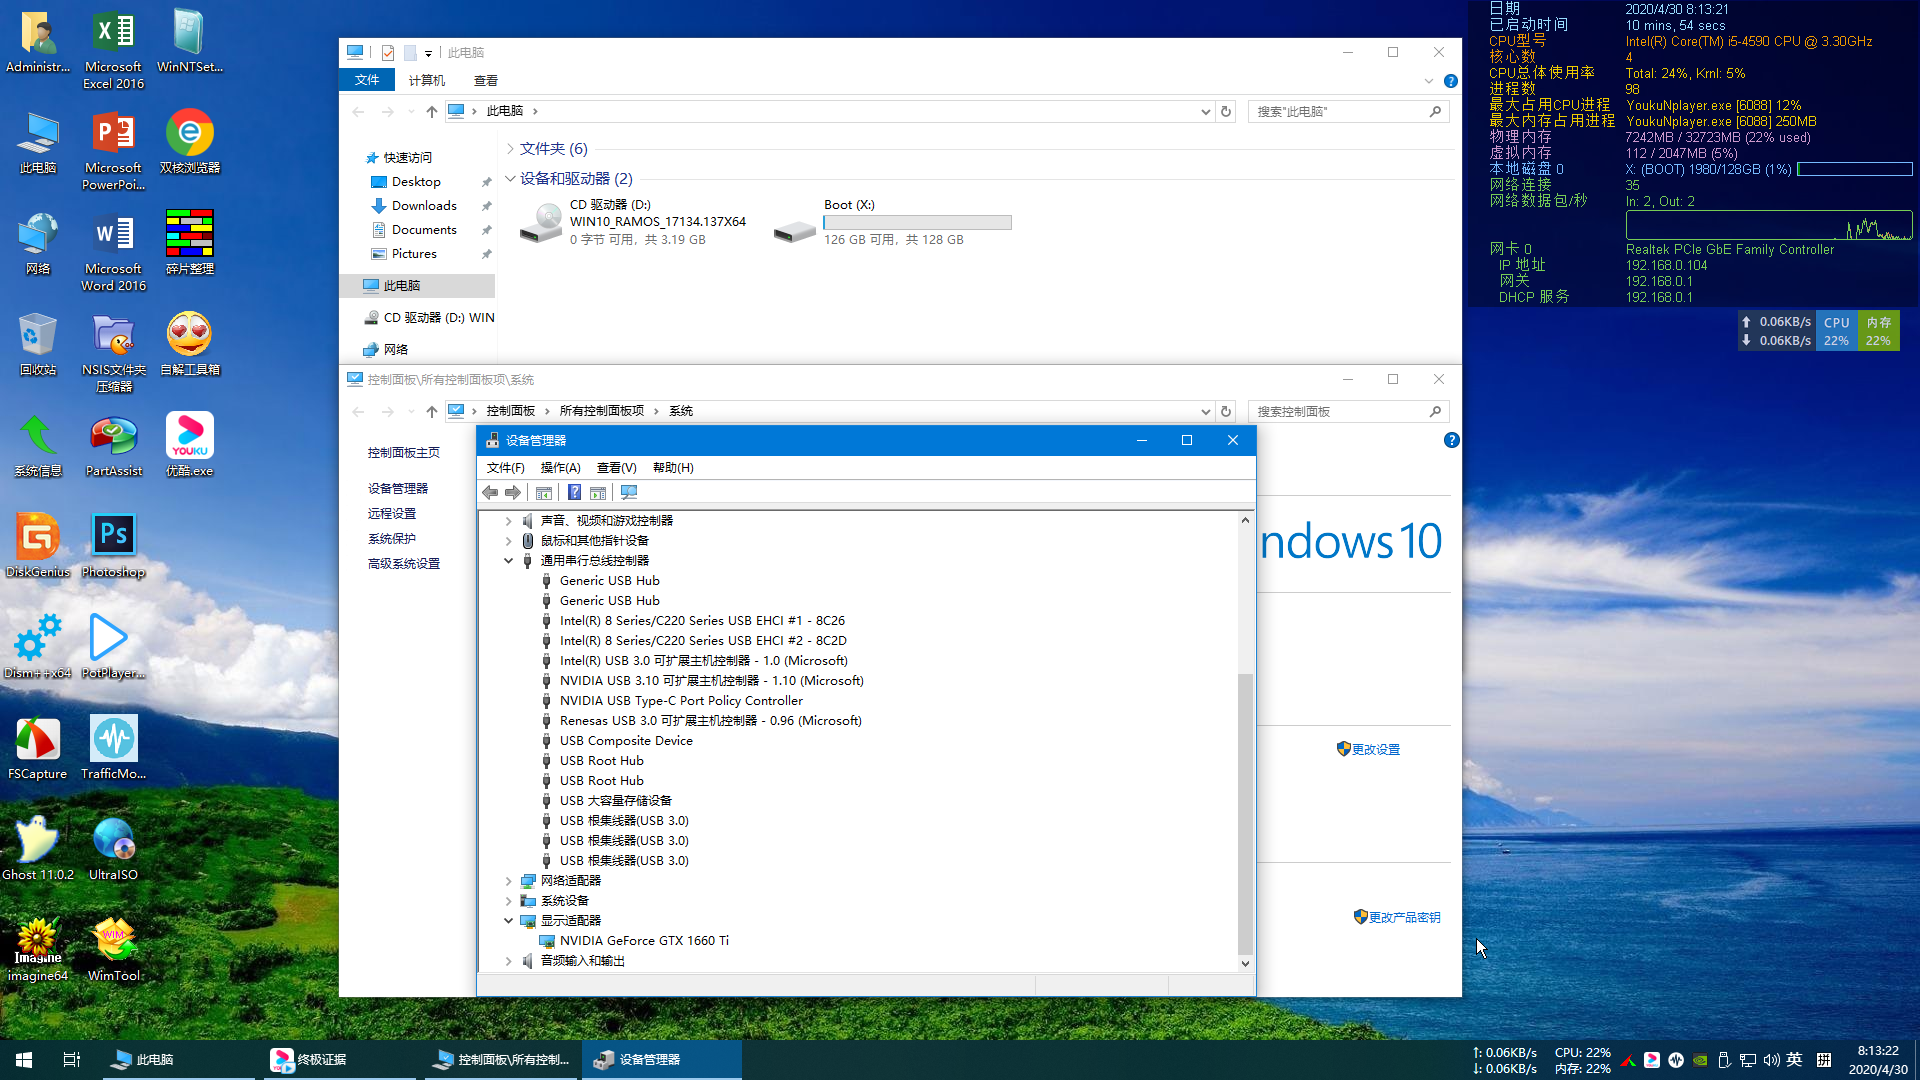
Task: Select NVIDIA USB Type-C Port Policy Controller
Action: 681,701
